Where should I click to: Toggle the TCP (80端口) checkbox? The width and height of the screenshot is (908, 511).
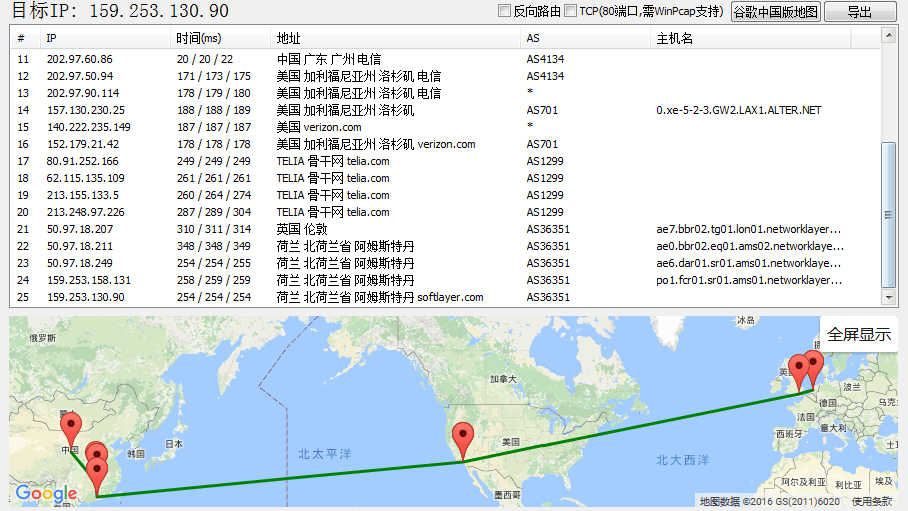click(x=570, y=12)
